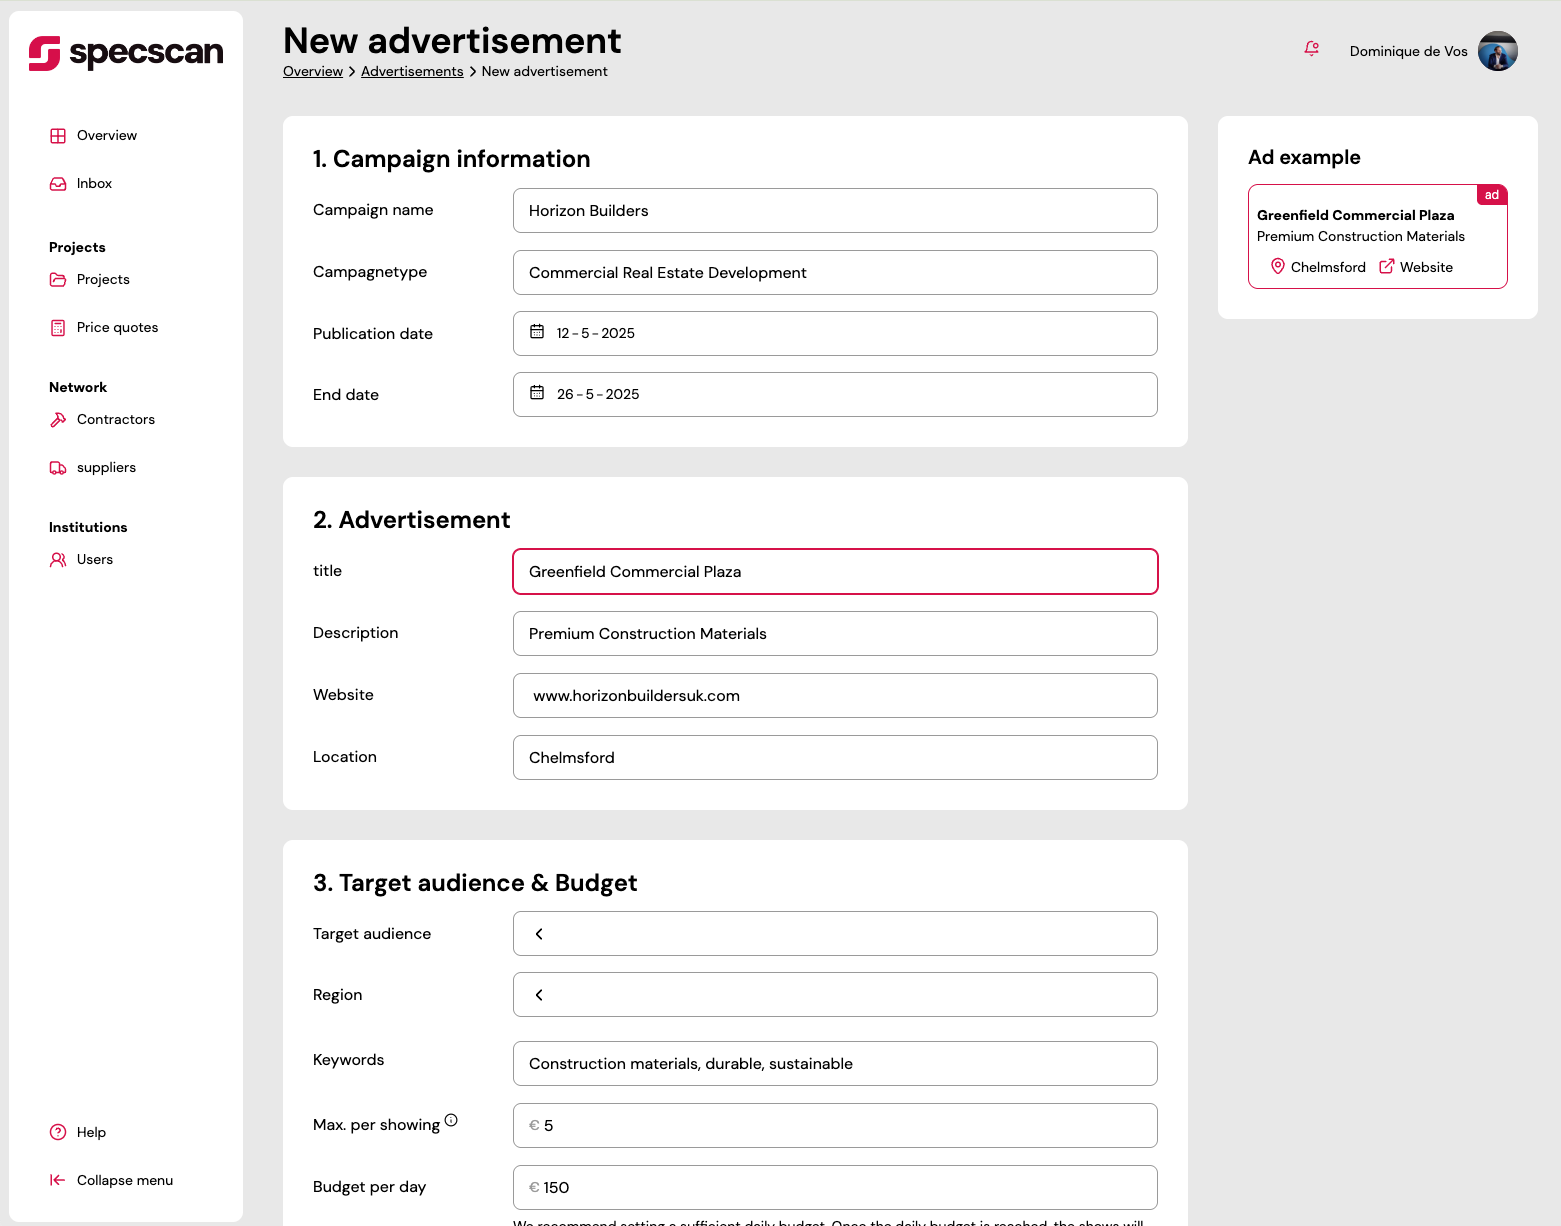Click the Users people icon
Screen dimensions: 1561x1226
pyautogui.click(x=58, y=560)
